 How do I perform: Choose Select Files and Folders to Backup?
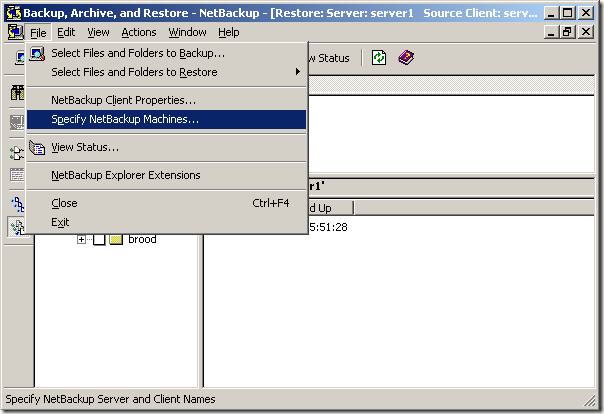166,53
